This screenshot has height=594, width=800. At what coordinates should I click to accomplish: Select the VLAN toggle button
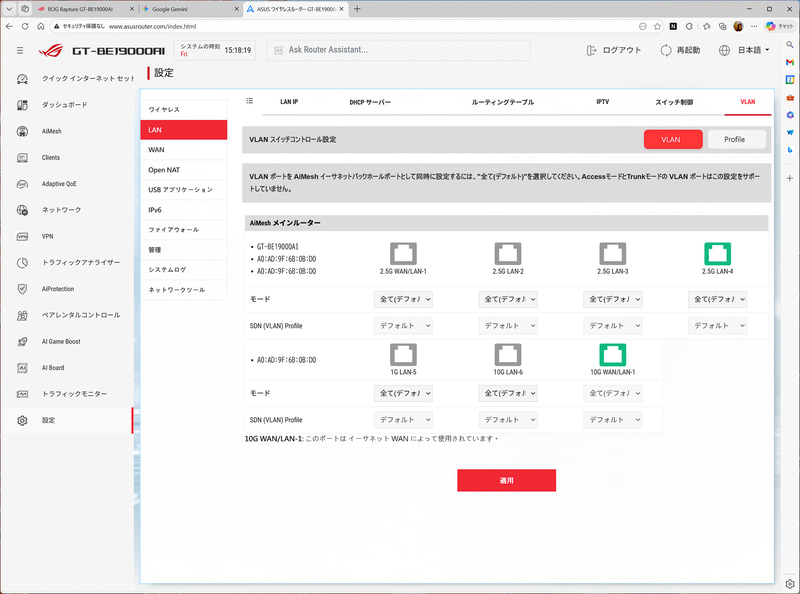tap(673, 139)
